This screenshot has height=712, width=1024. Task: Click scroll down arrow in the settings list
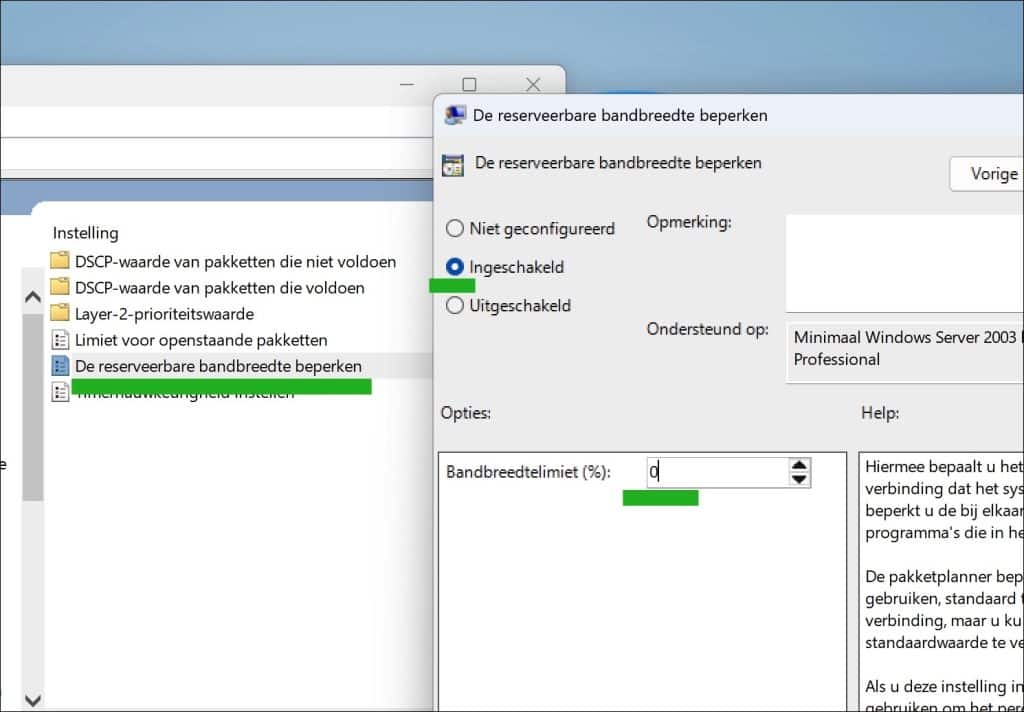pyautogui.click(x=33, y=700)
